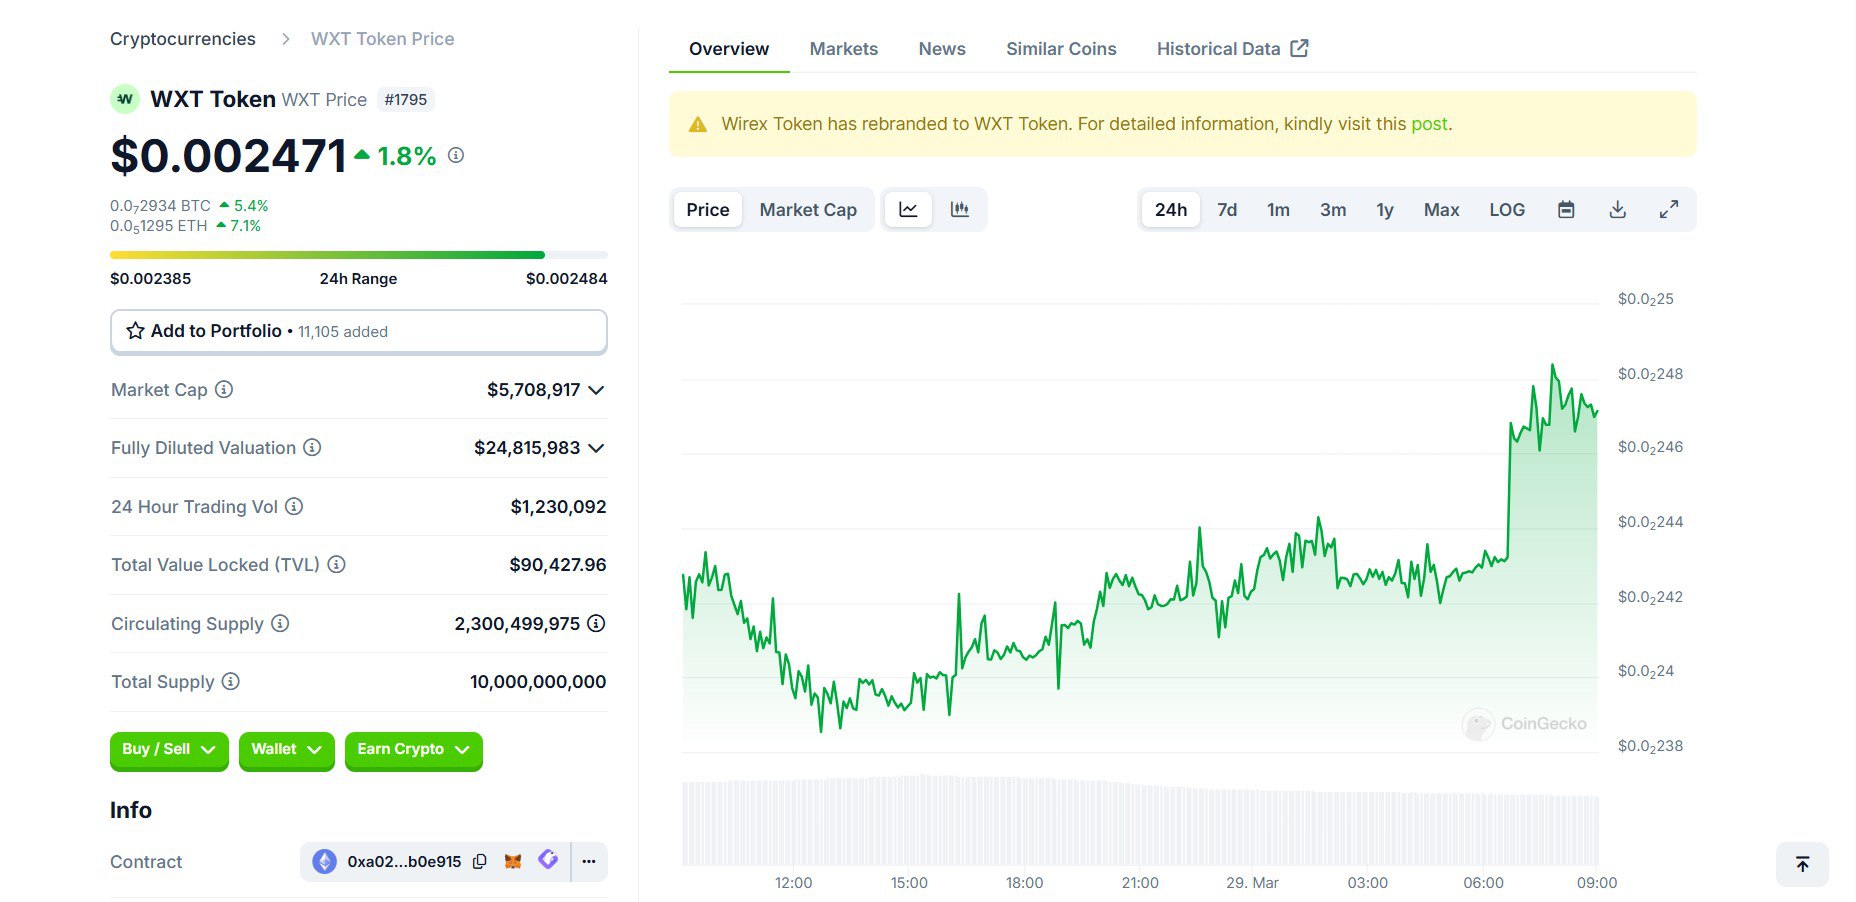Open info icon after 2,300,499,975 value
Screen dimensions: 1856x902
(x=596, y=623)
